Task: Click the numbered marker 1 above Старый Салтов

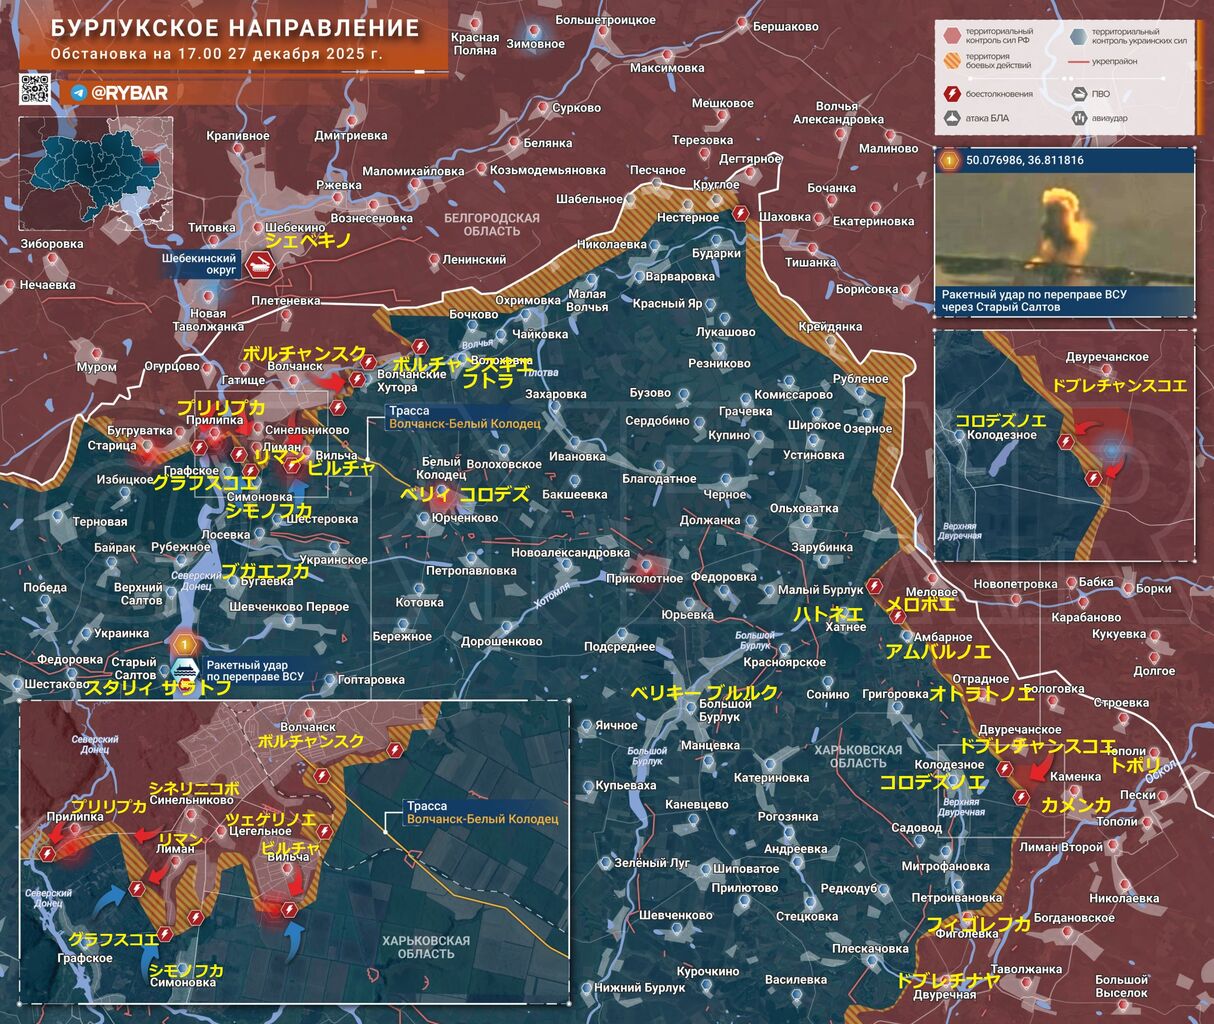Action: (185, 643)
